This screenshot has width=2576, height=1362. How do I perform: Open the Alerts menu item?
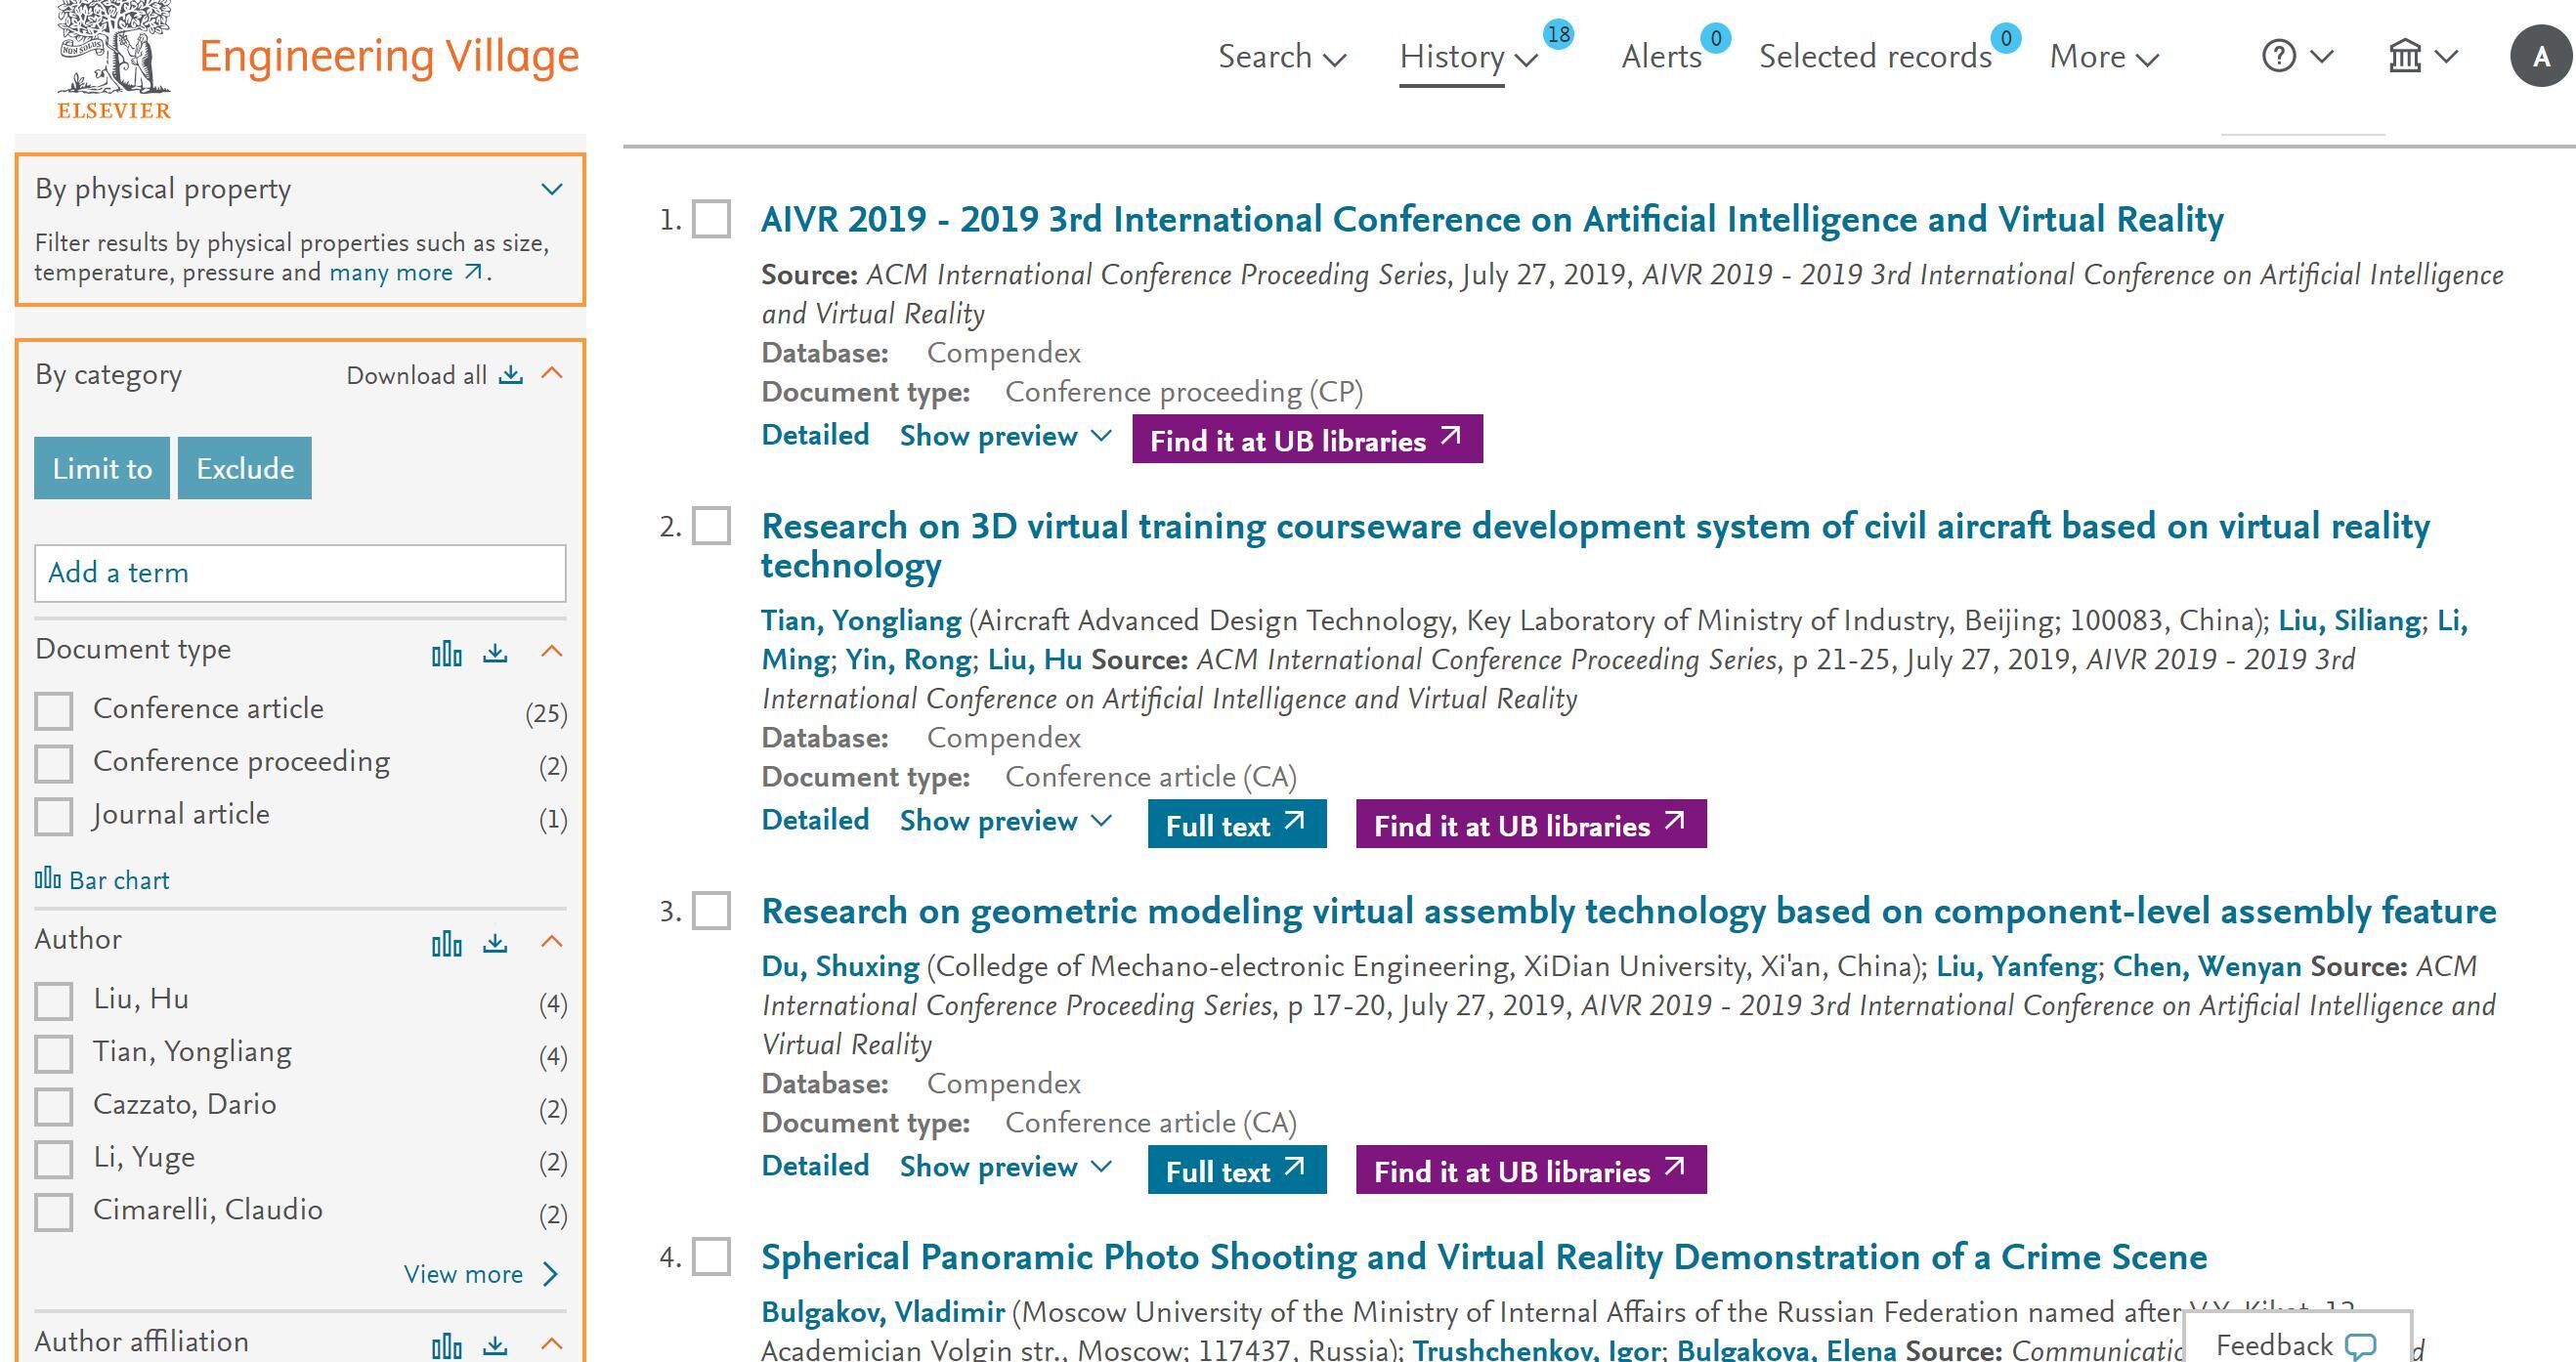click(x=1661, y=57)
